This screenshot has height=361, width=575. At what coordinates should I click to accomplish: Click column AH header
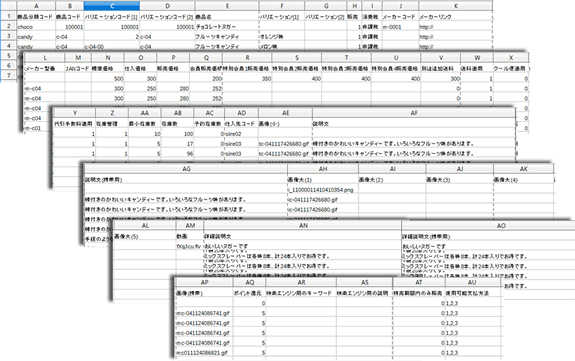323,169
